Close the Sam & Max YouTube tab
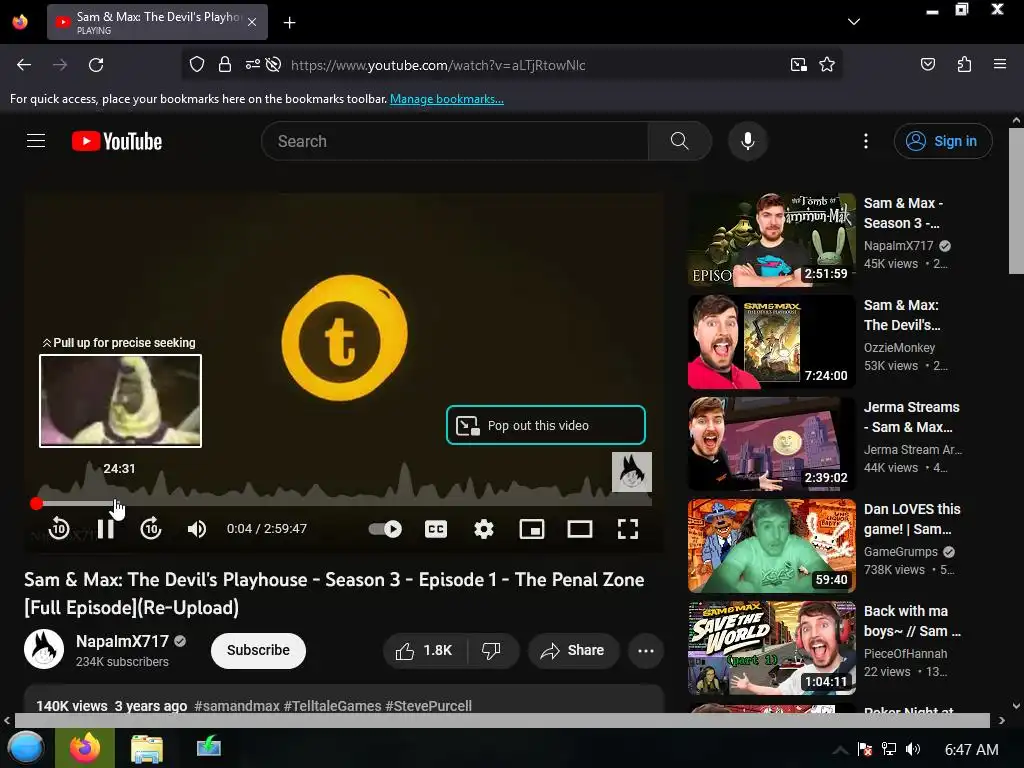1024x768 pixels. click(x=252, y=22)
